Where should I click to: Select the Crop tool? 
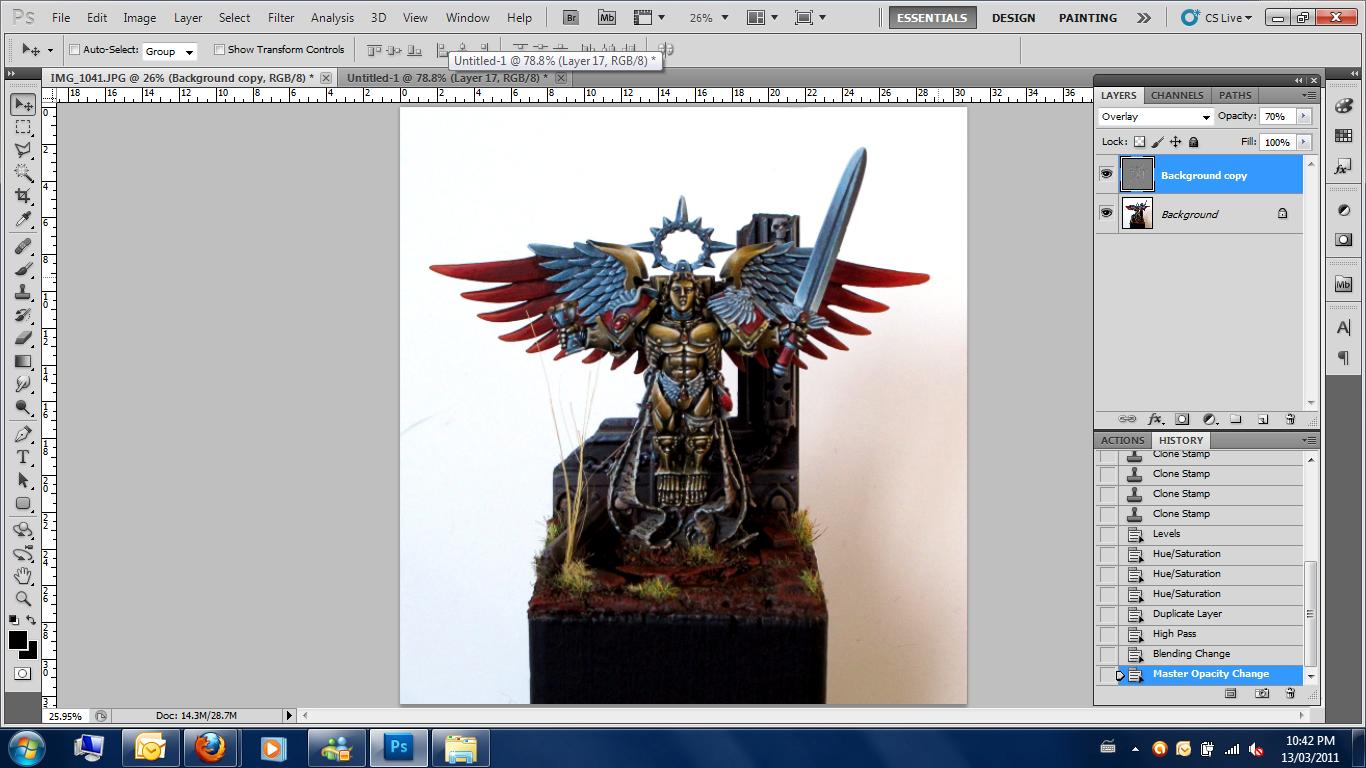click(23, 196)
